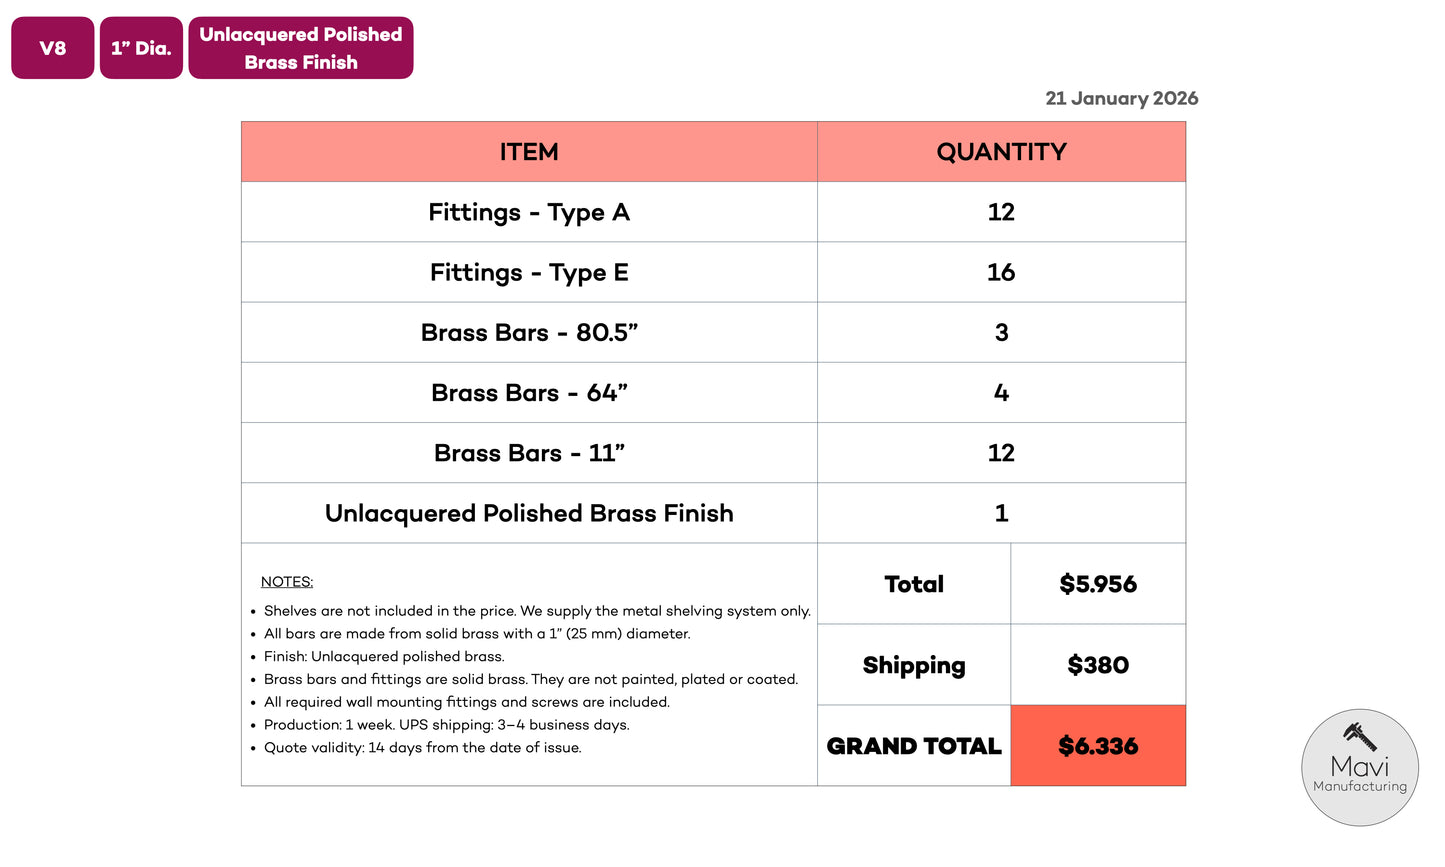This screenshot has height=867, width=1445.
Task: Click the NOTES heading
Action: (287, 582)
